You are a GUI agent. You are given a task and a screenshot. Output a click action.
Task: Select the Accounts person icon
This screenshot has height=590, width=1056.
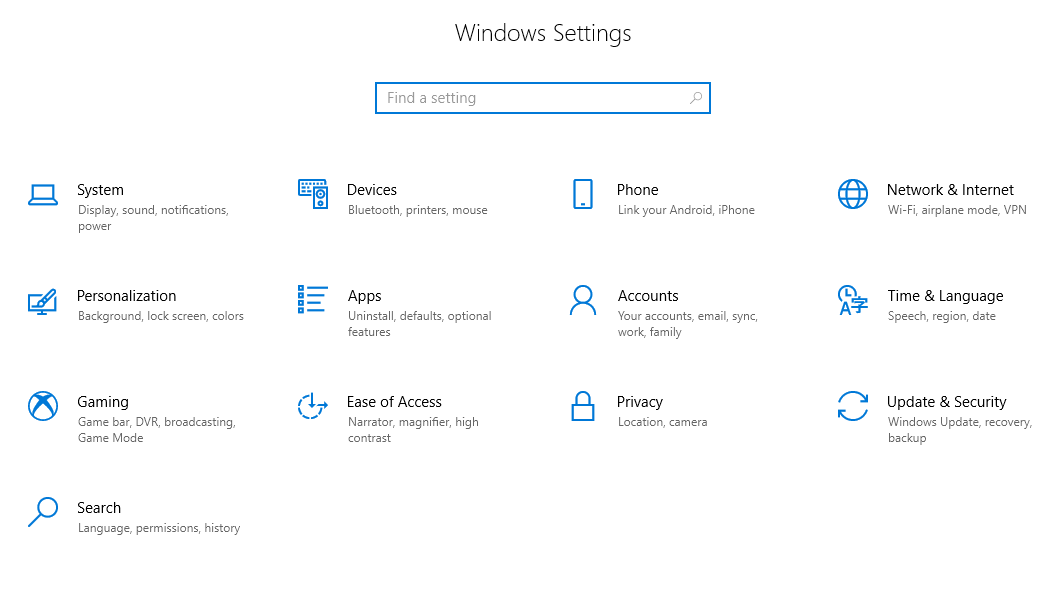(x=583, y=300)
